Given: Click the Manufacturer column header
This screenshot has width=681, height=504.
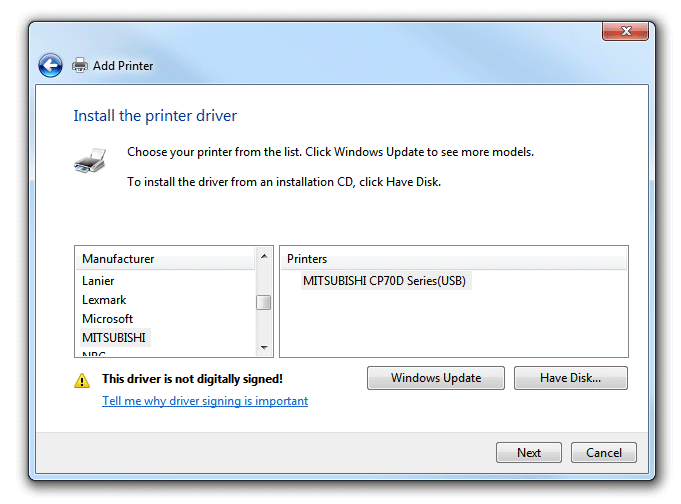Looking at the screenshot, I should 165,259.
